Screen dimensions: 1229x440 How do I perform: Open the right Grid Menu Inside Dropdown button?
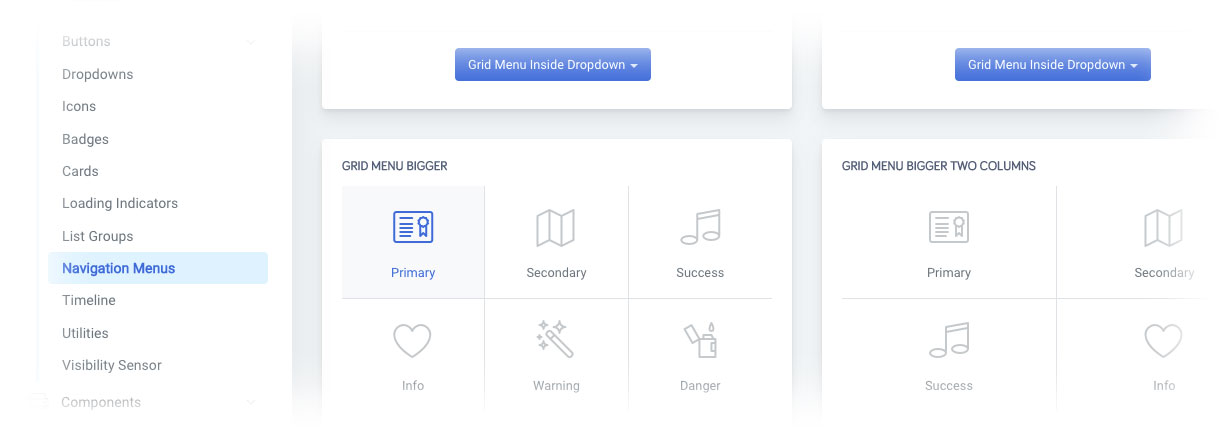1053,65
